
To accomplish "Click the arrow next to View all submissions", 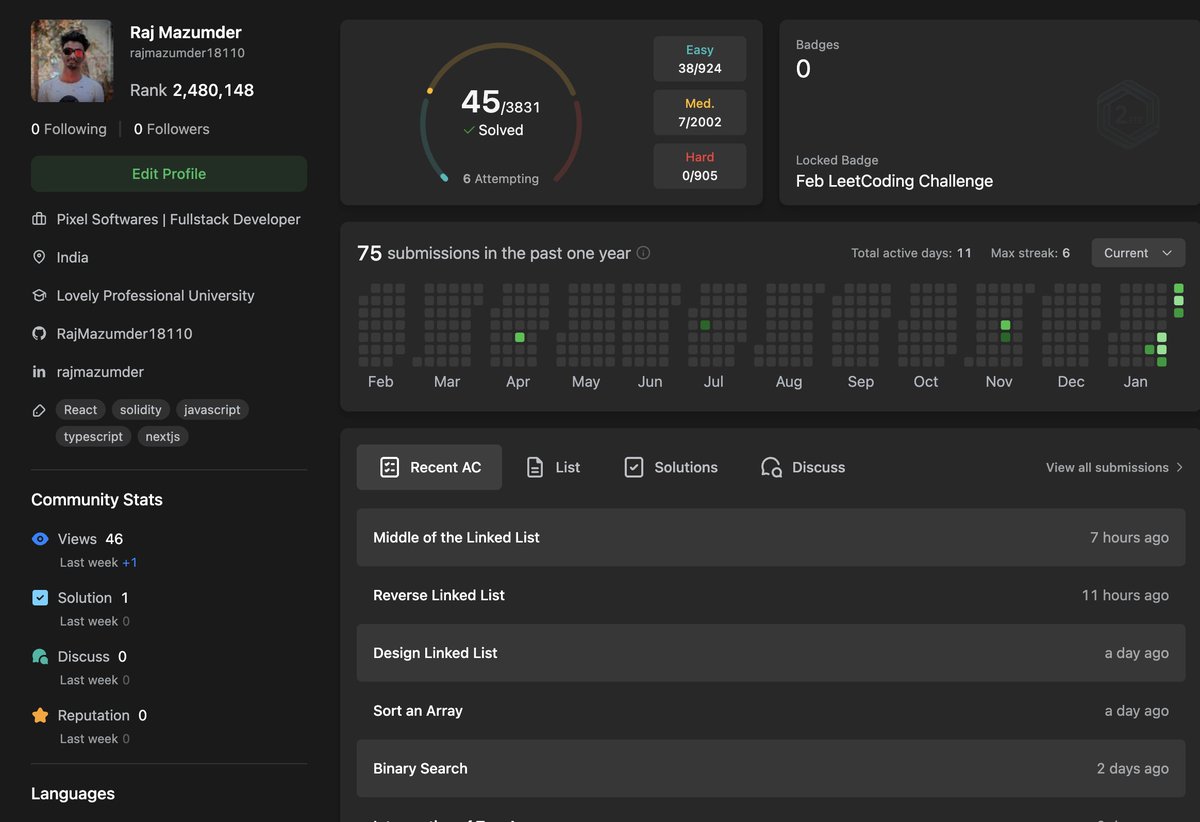I will (1180, 467).
